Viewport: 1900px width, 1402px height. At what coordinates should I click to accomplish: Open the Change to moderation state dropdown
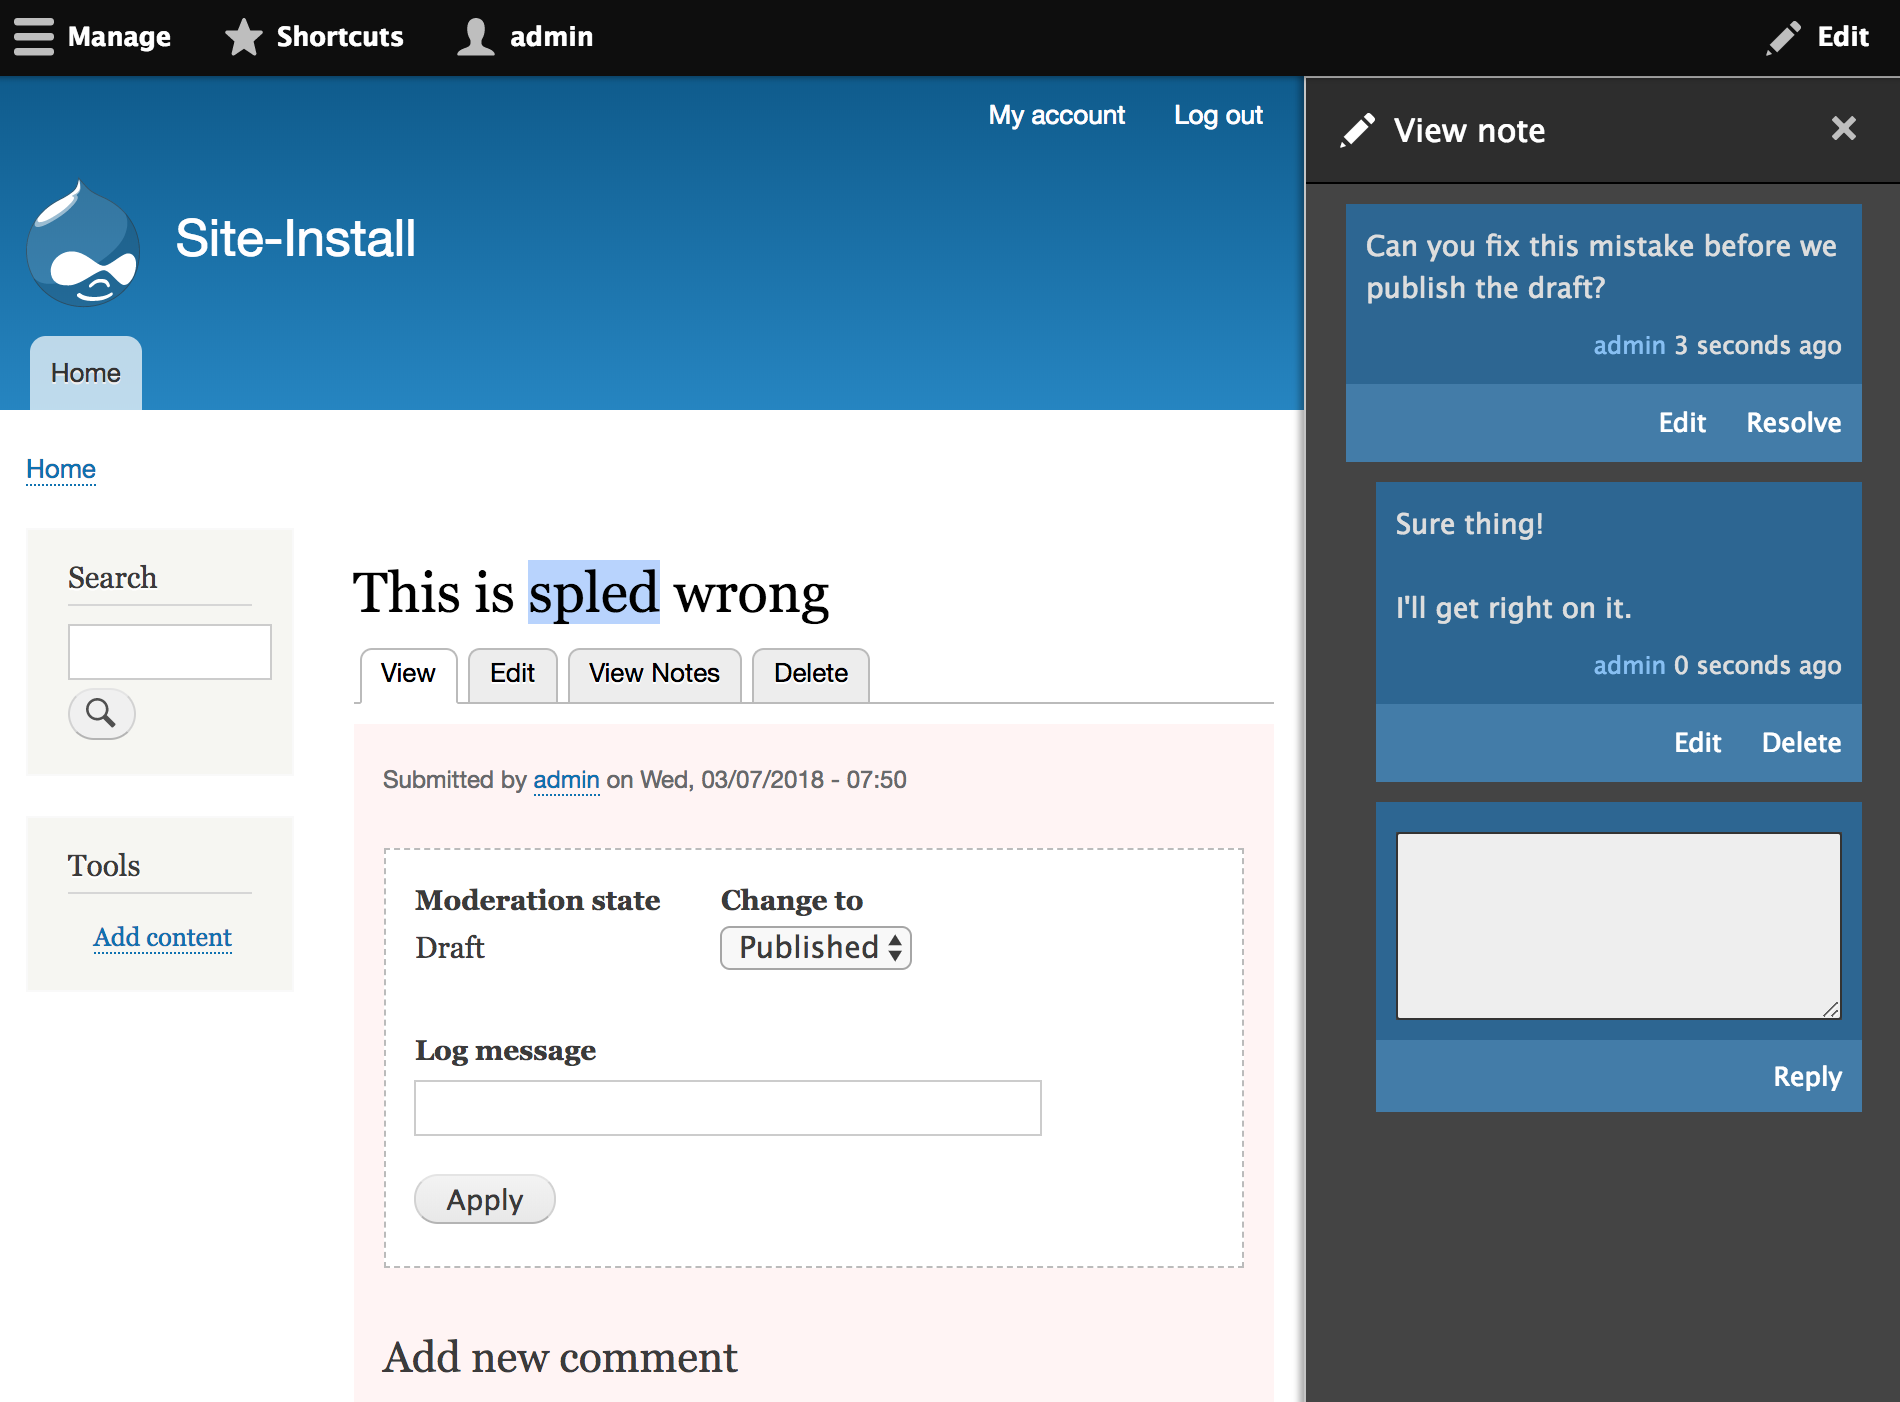pos(815,947)
